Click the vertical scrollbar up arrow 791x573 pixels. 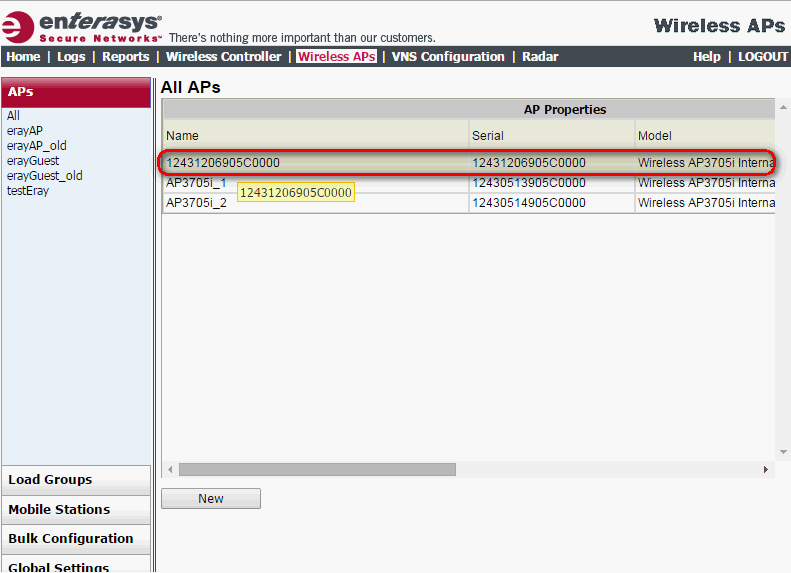tap(783, 107)
